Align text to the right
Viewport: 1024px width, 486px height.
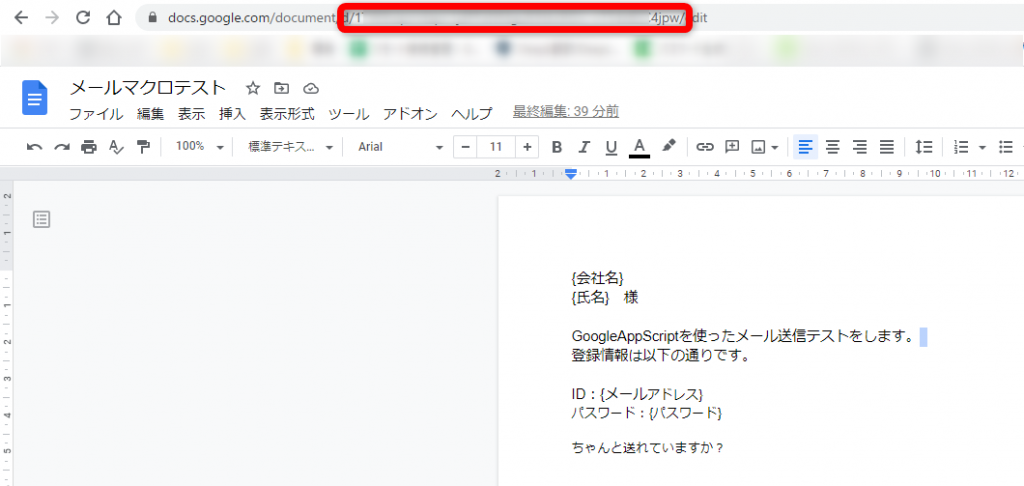860,147
